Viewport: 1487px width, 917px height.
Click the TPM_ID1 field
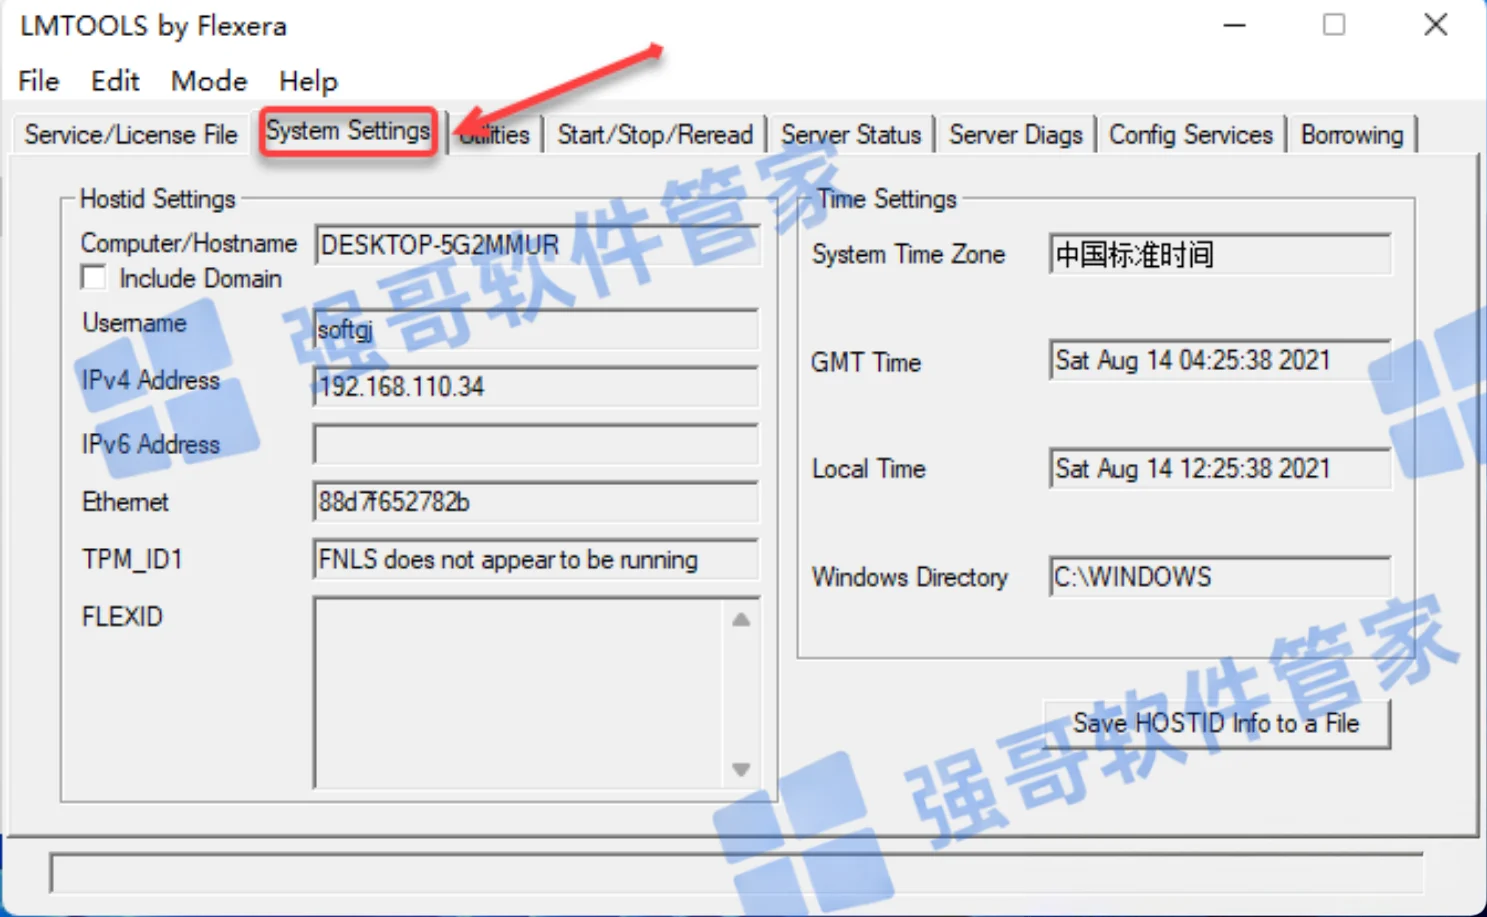(x=537, y=560)
